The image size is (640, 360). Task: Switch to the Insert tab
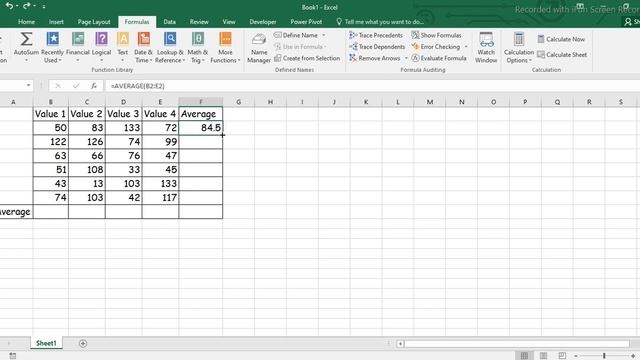coord(56,22)
